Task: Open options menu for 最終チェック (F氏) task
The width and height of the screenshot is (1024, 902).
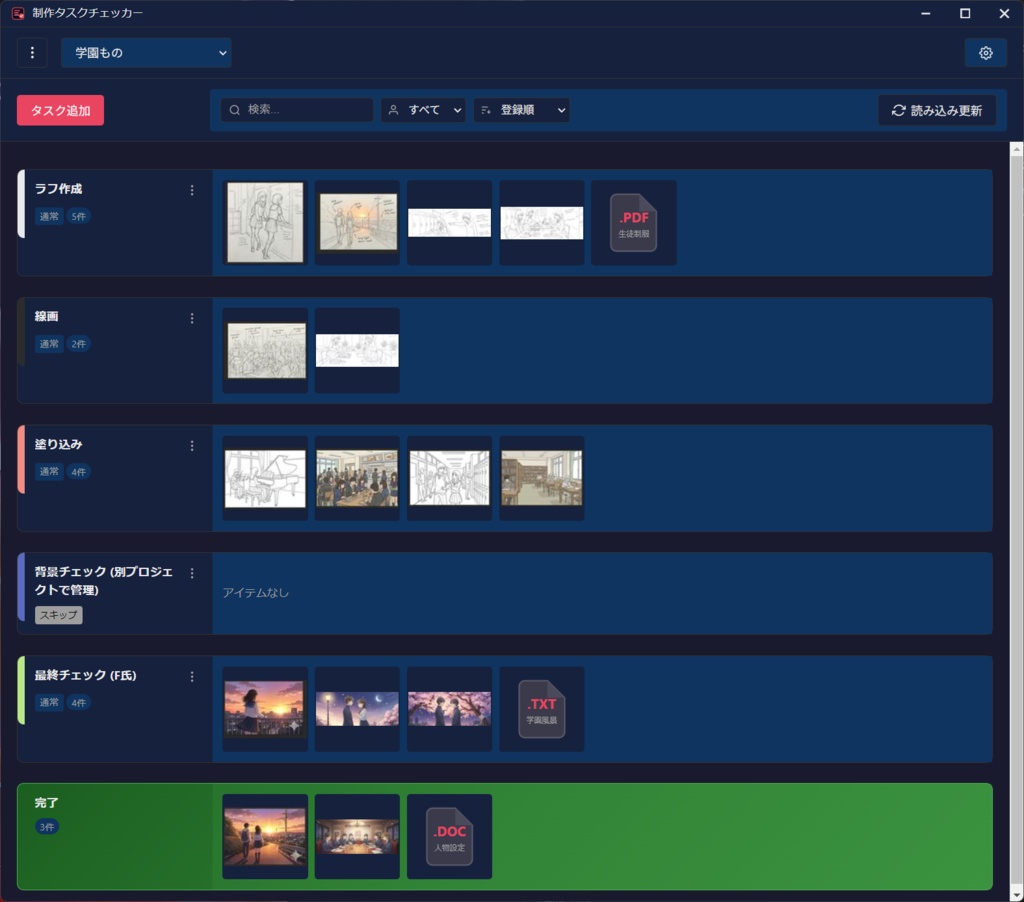Action: coord(192,677)
